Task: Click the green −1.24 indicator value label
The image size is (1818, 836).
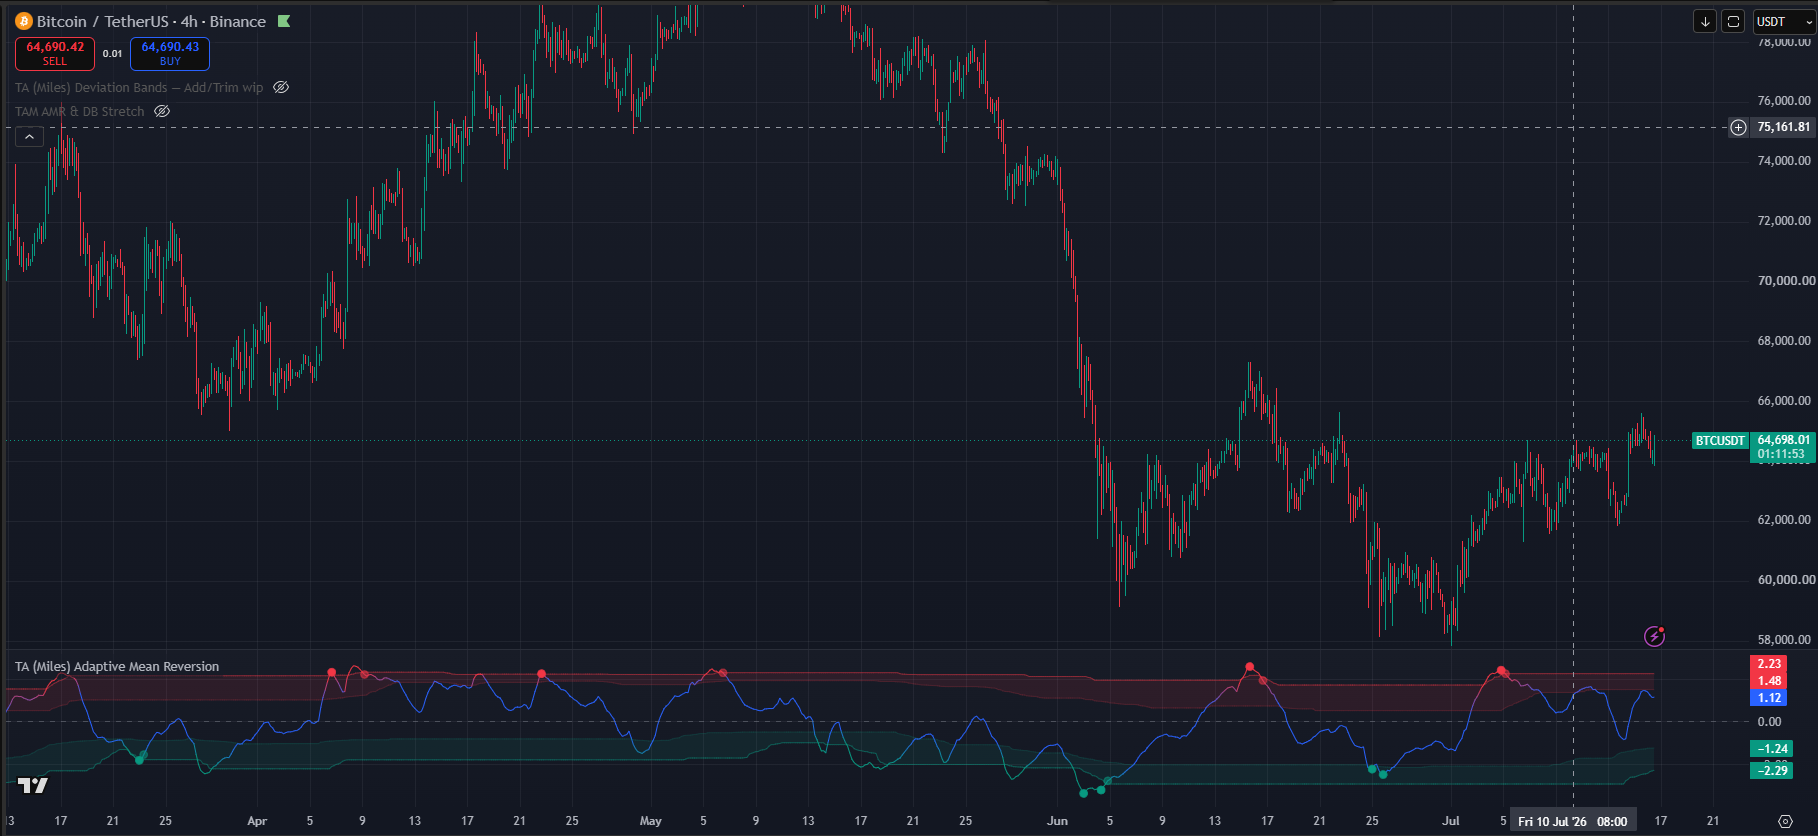Action: [1771, 748]
